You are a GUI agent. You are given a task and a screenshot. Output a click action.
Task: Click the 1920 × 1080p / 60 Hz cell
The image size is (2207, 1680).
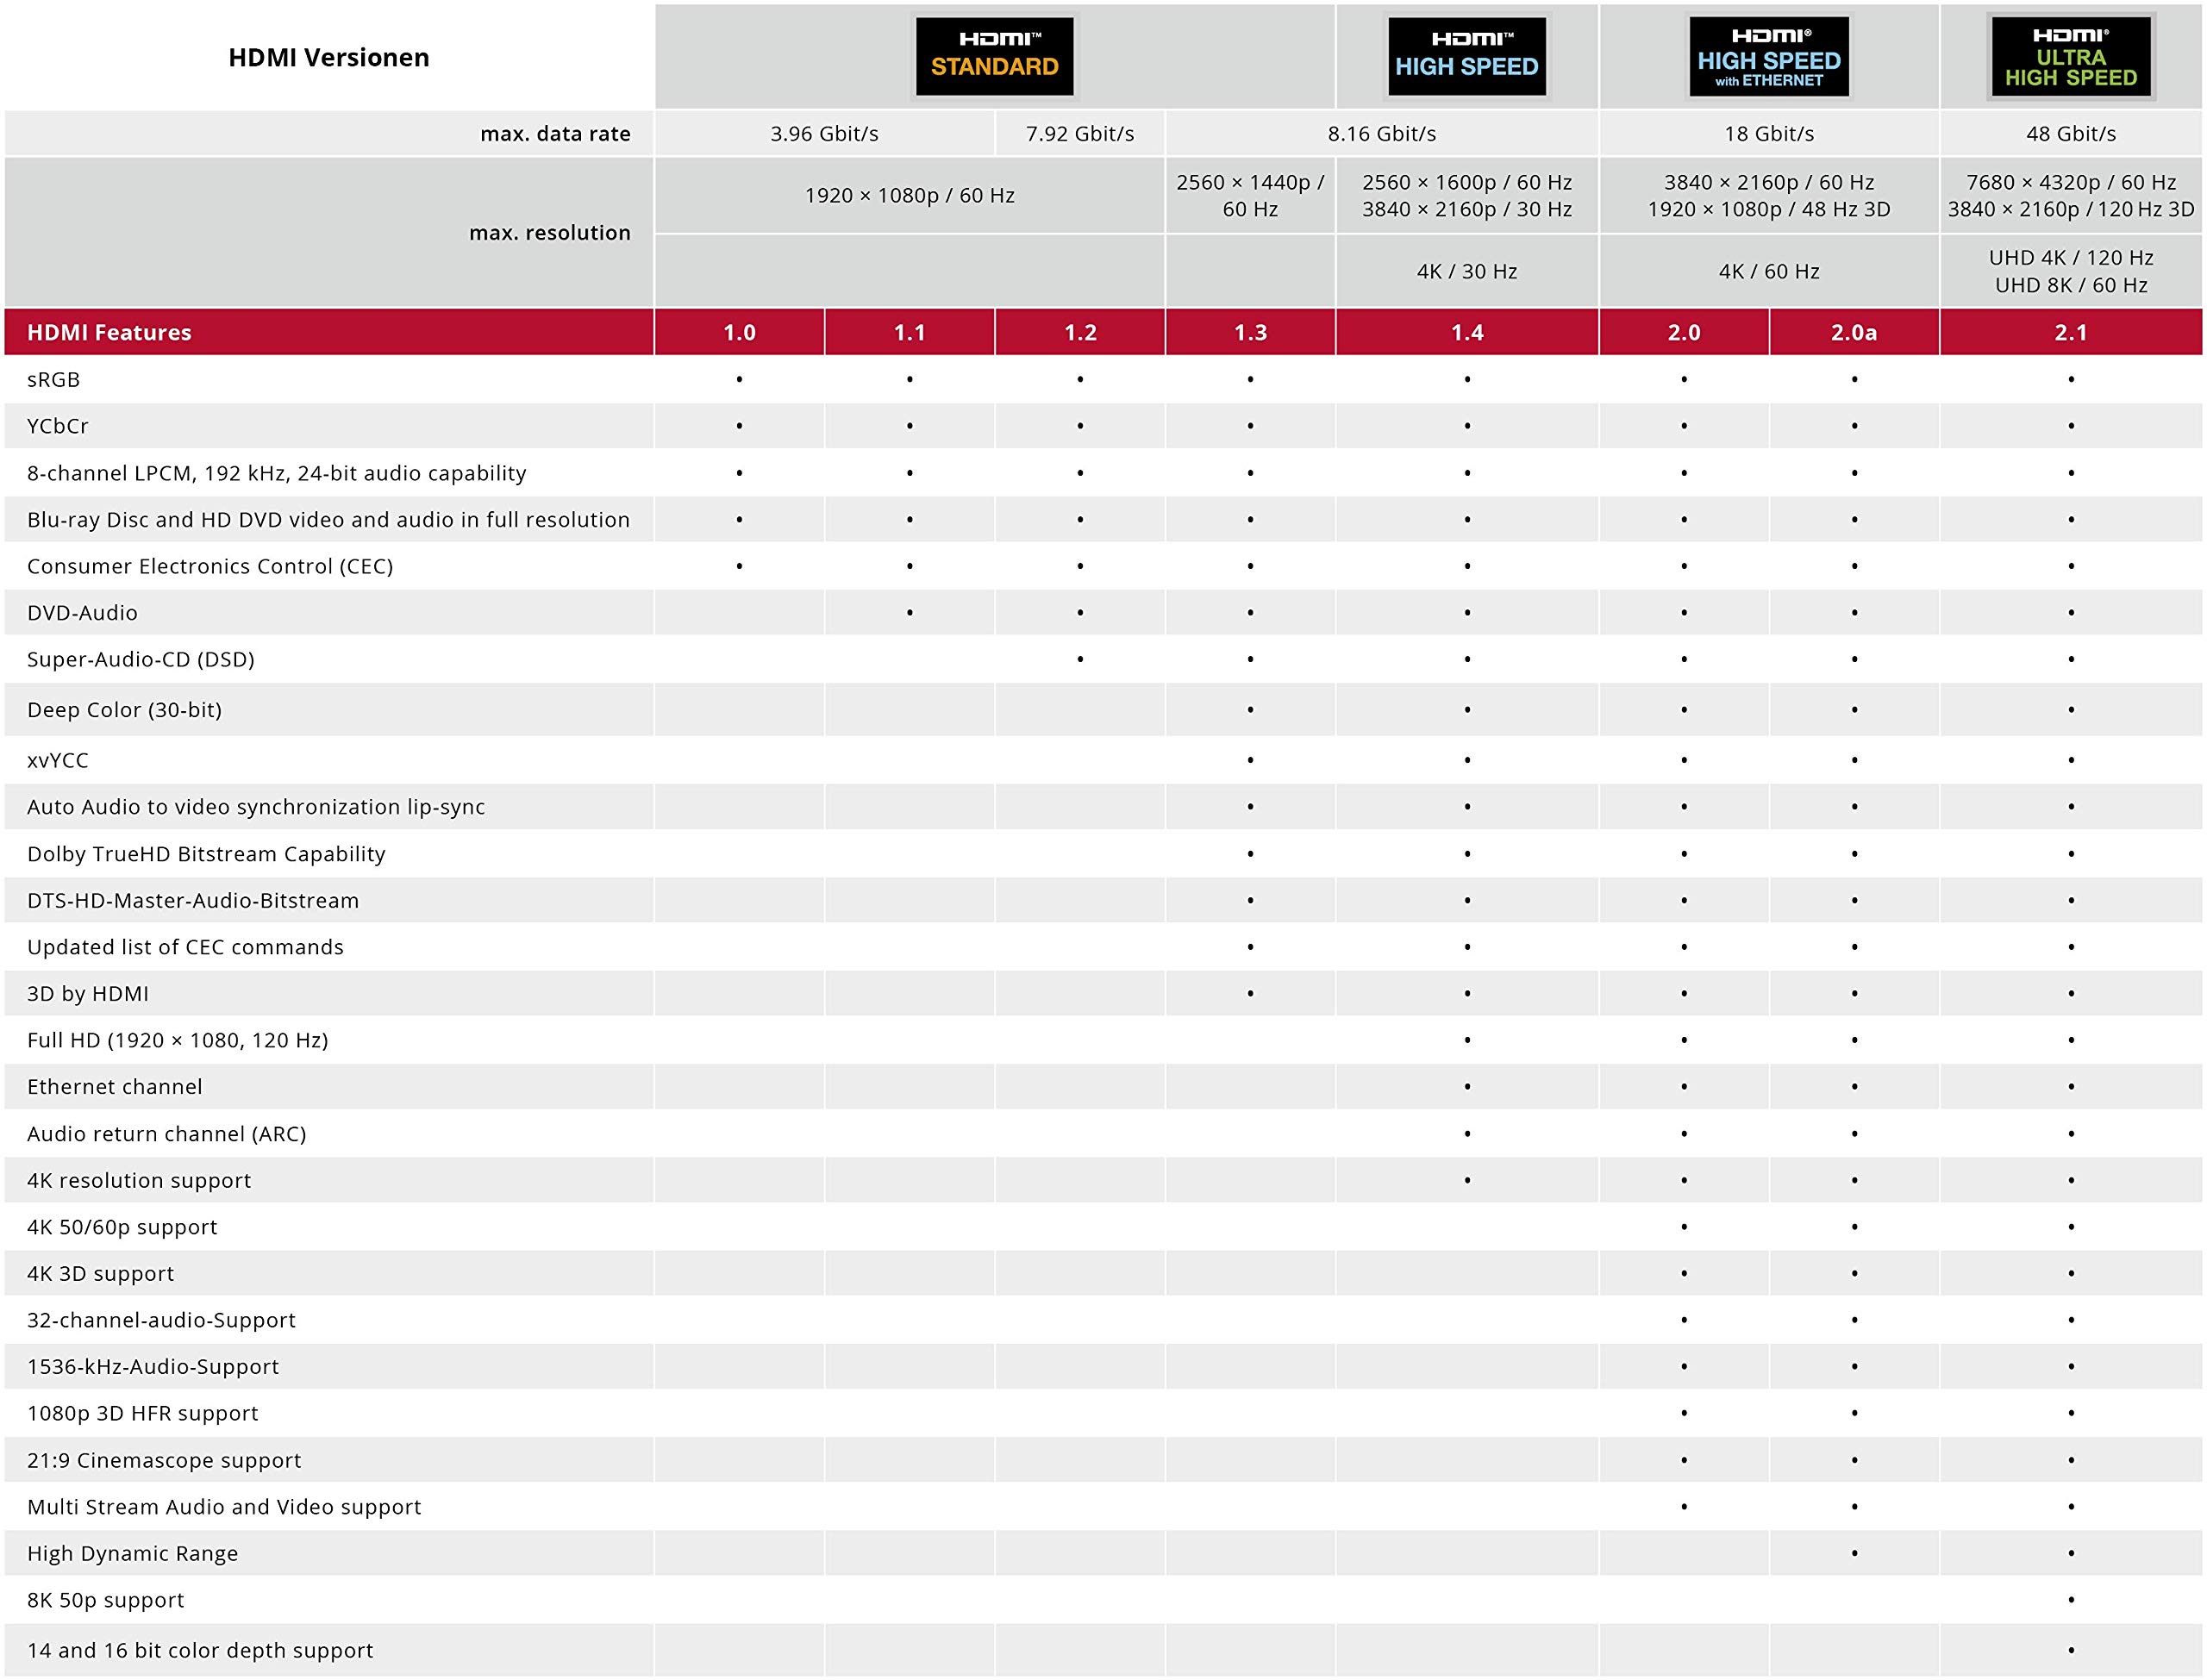[909, 196]
